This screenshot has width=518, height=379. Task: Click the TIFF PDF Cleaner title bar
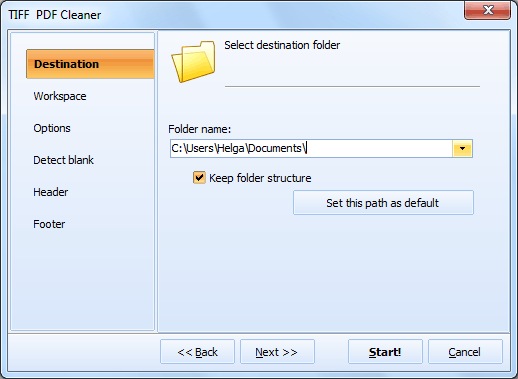[x=233, y=15]
